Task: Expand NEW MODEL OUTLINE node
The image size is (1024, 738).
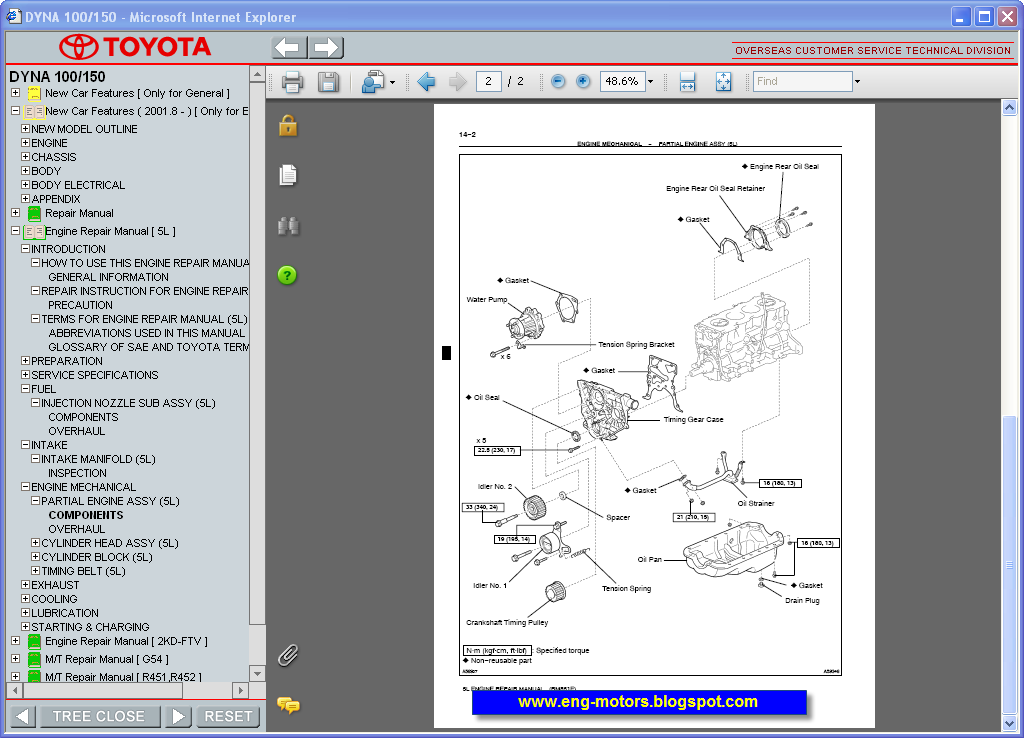Action: click(x=25, y=129)
